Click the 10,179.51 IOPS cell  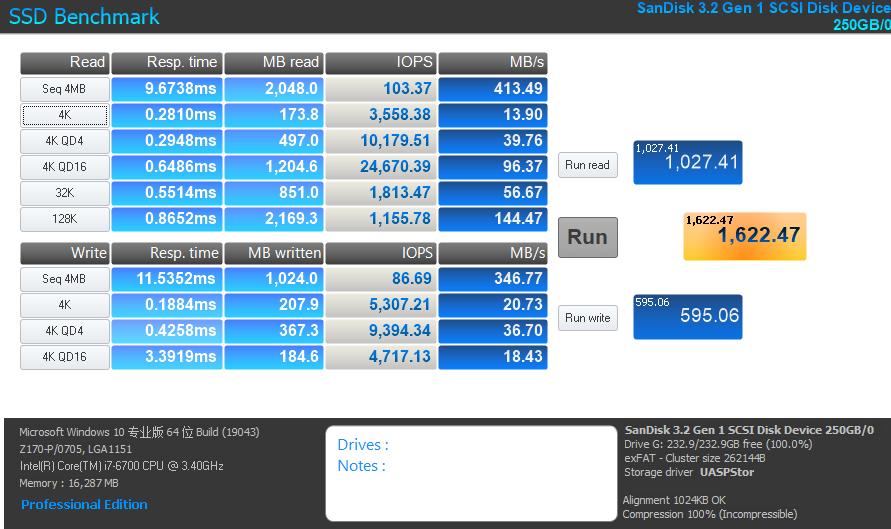[x=381, y=141]
